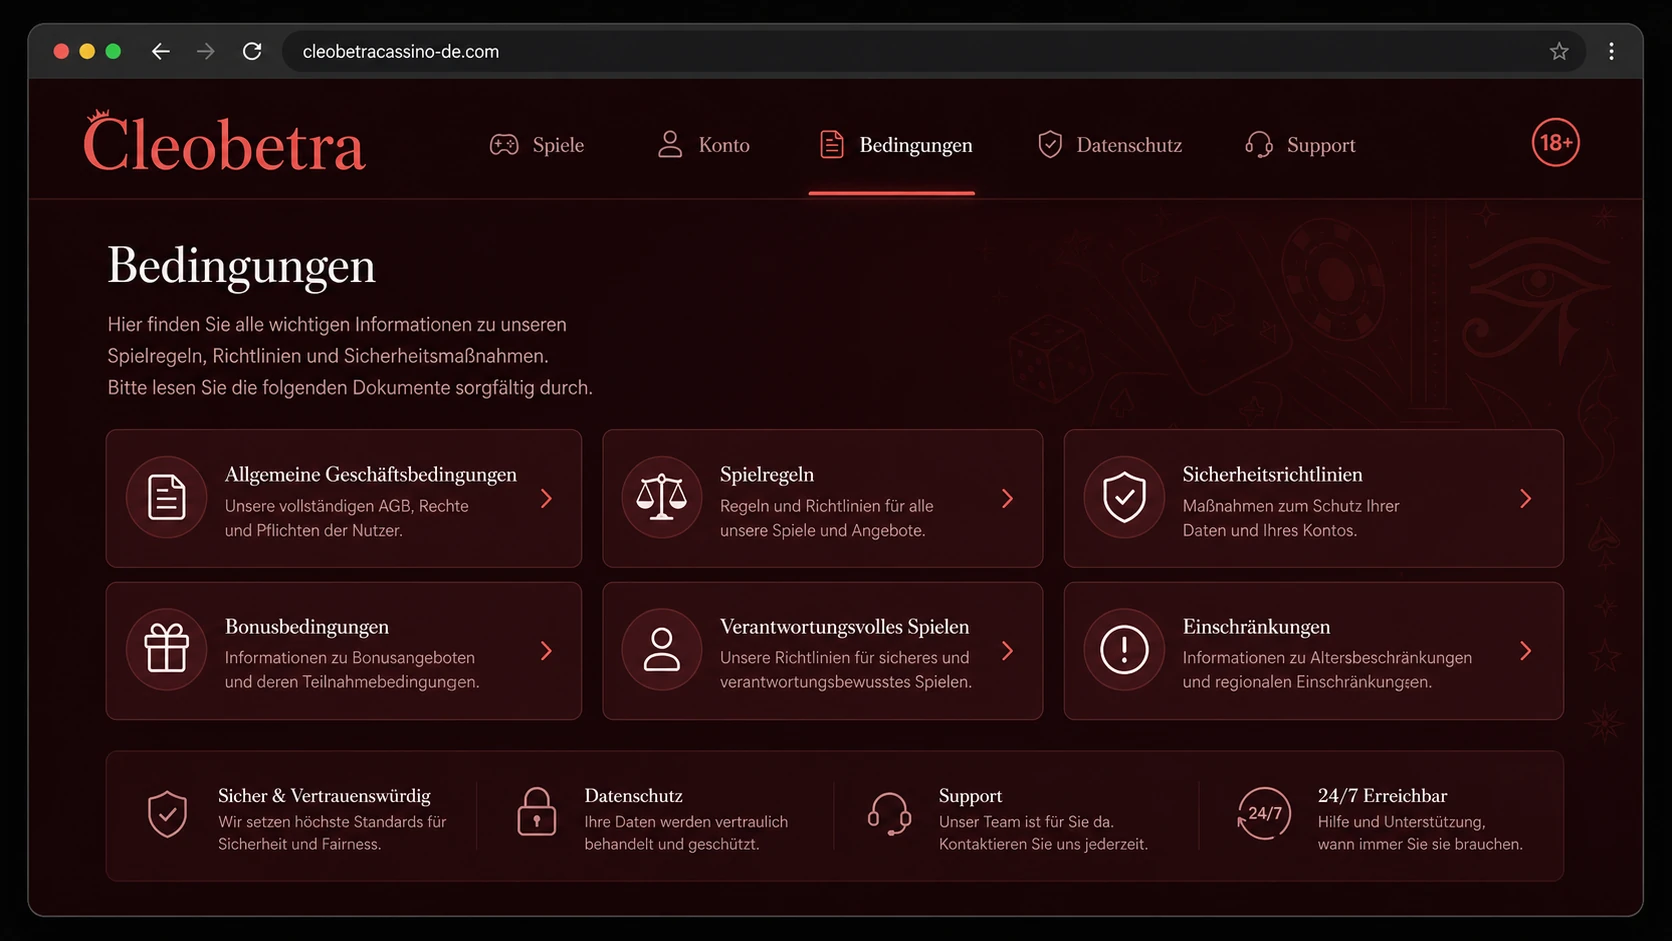Reload the page
The width and height of the screenshot is (1672, 941).
tap(252, 51)
